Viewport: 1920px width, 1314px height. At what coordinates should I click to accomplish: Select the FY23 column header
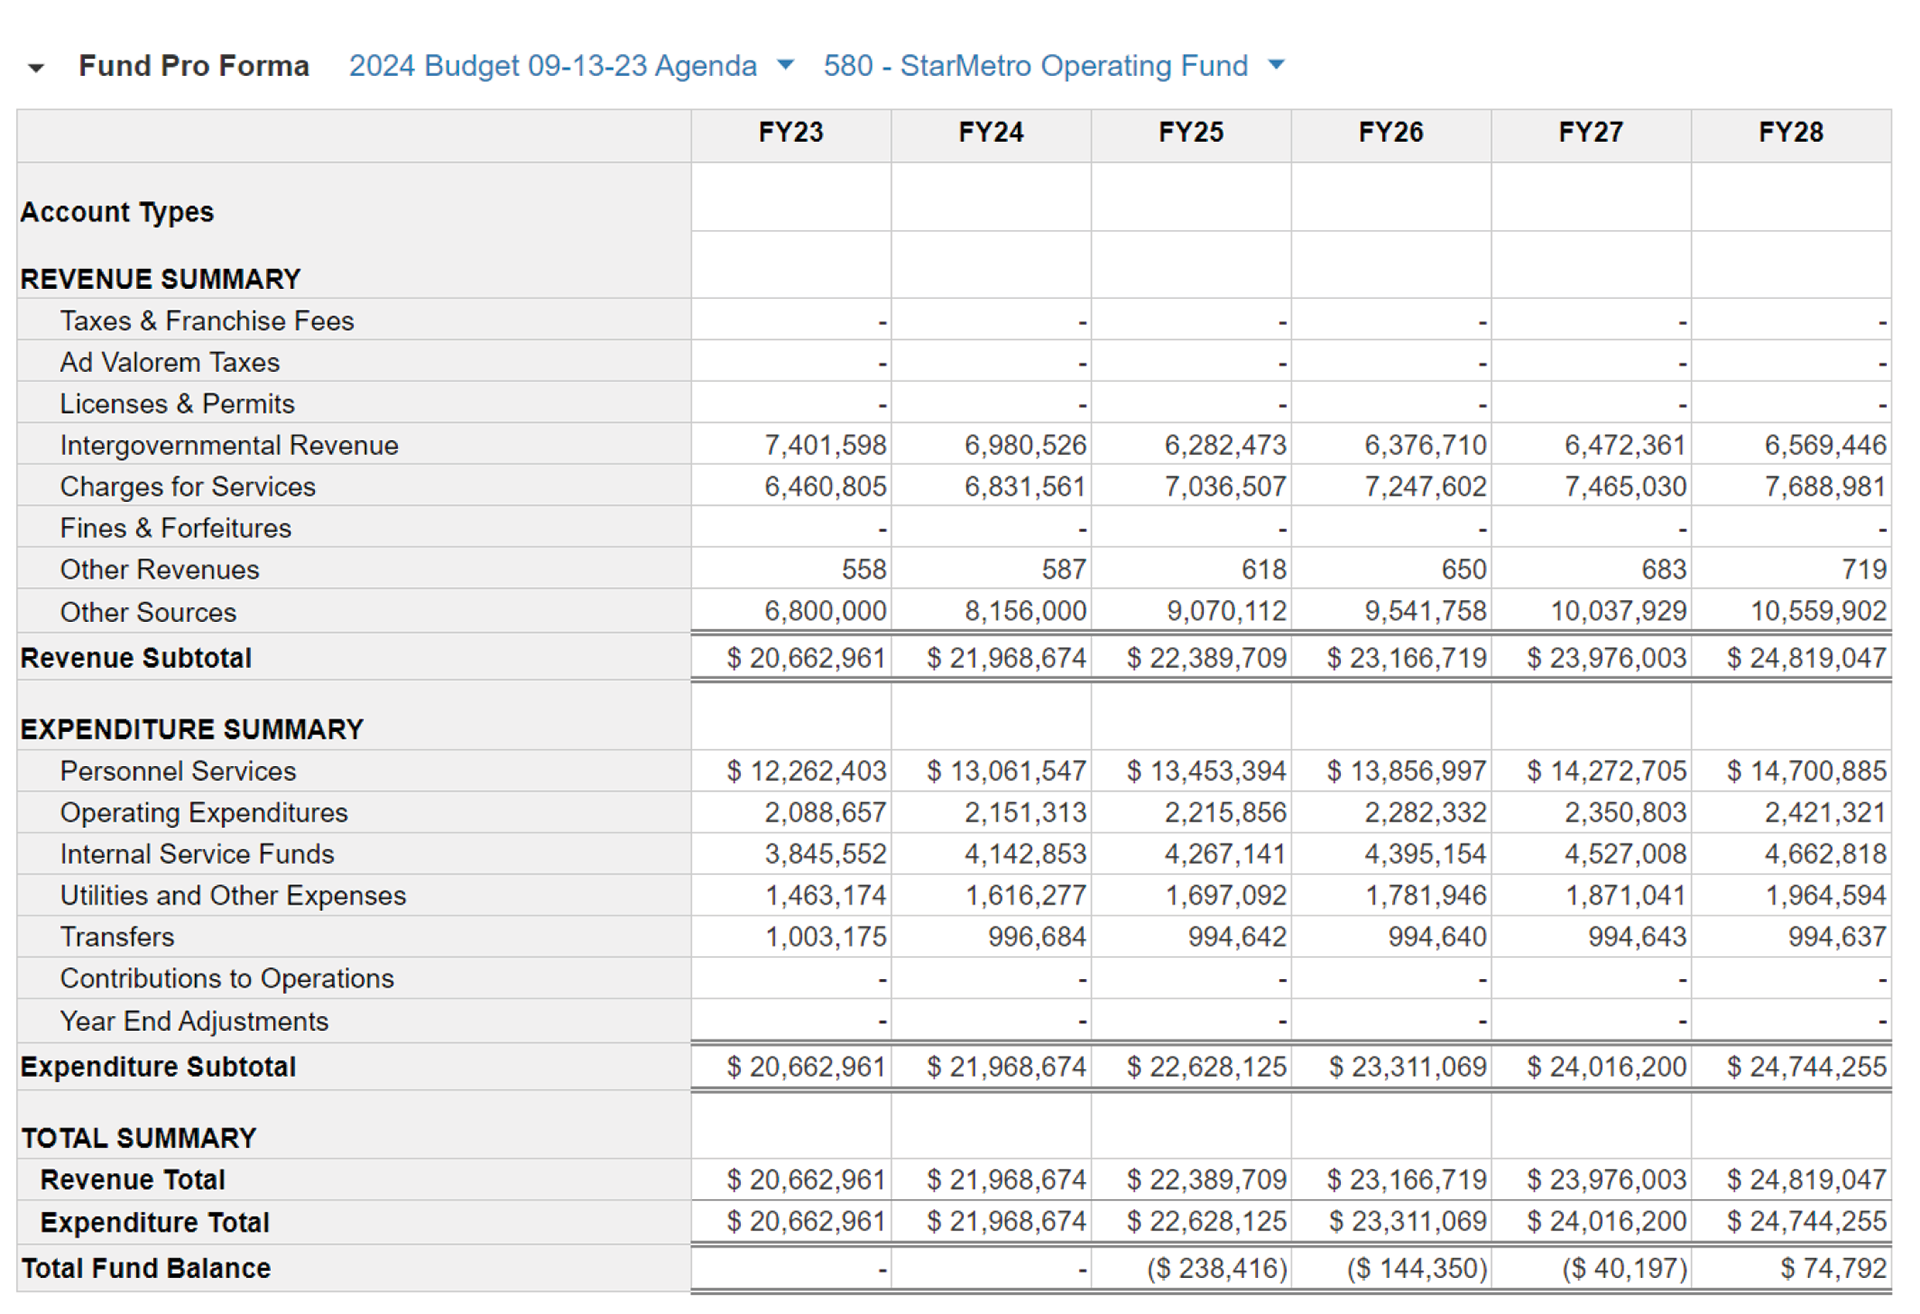pos(790,133)
